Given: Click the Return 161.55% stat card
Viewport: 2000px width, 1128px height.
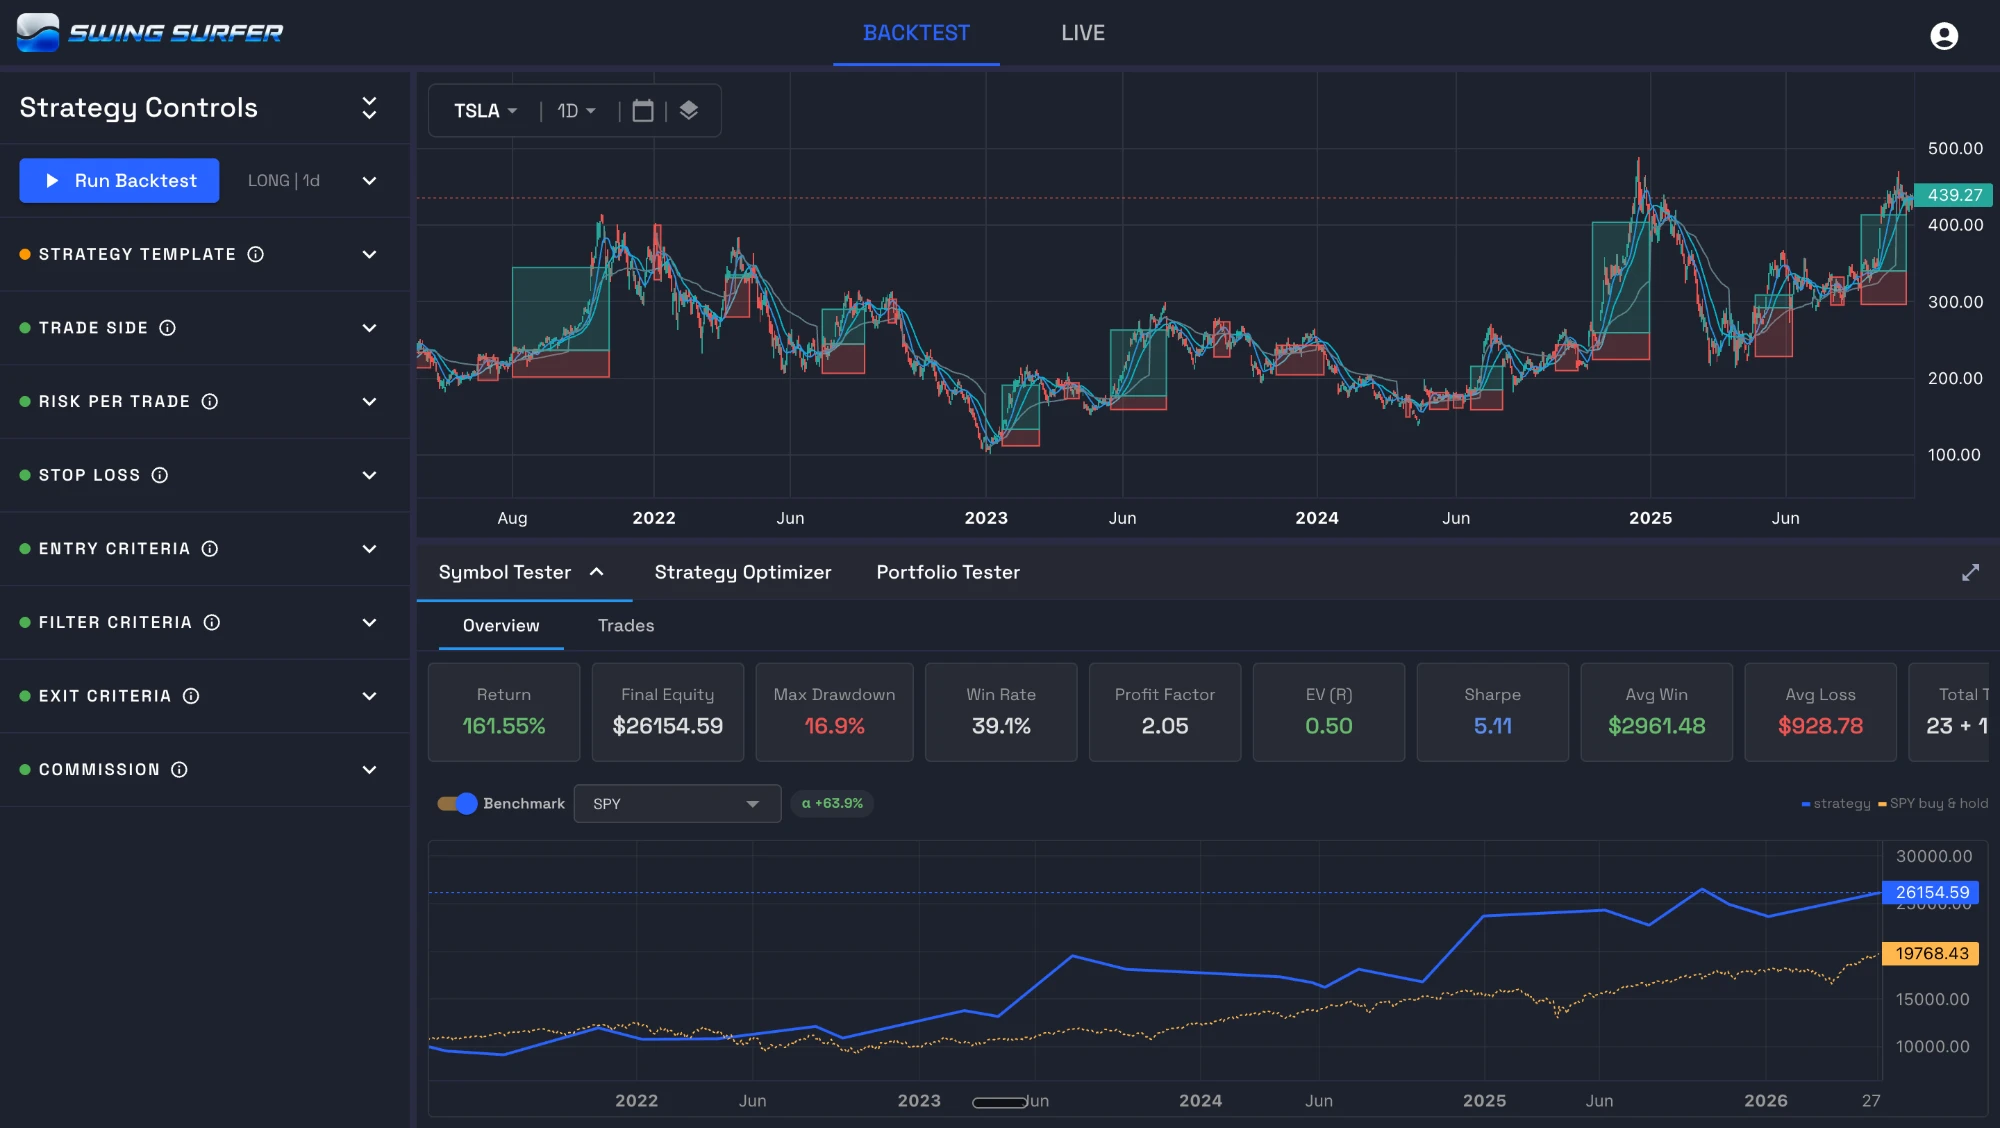Looking at the screenshot, I should tap(504, 712).
